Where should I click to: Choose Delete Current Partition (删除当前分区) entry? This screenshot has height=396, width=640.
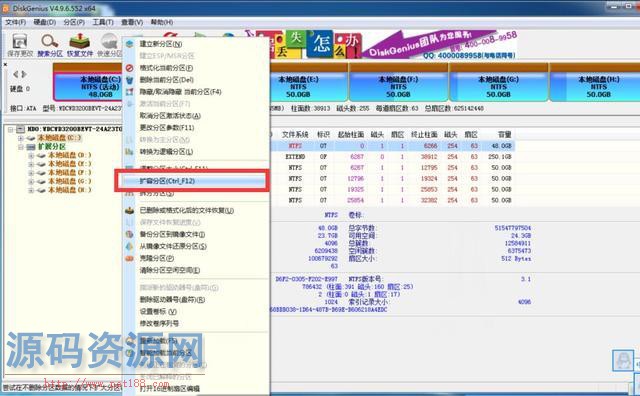tap(166, 80)
